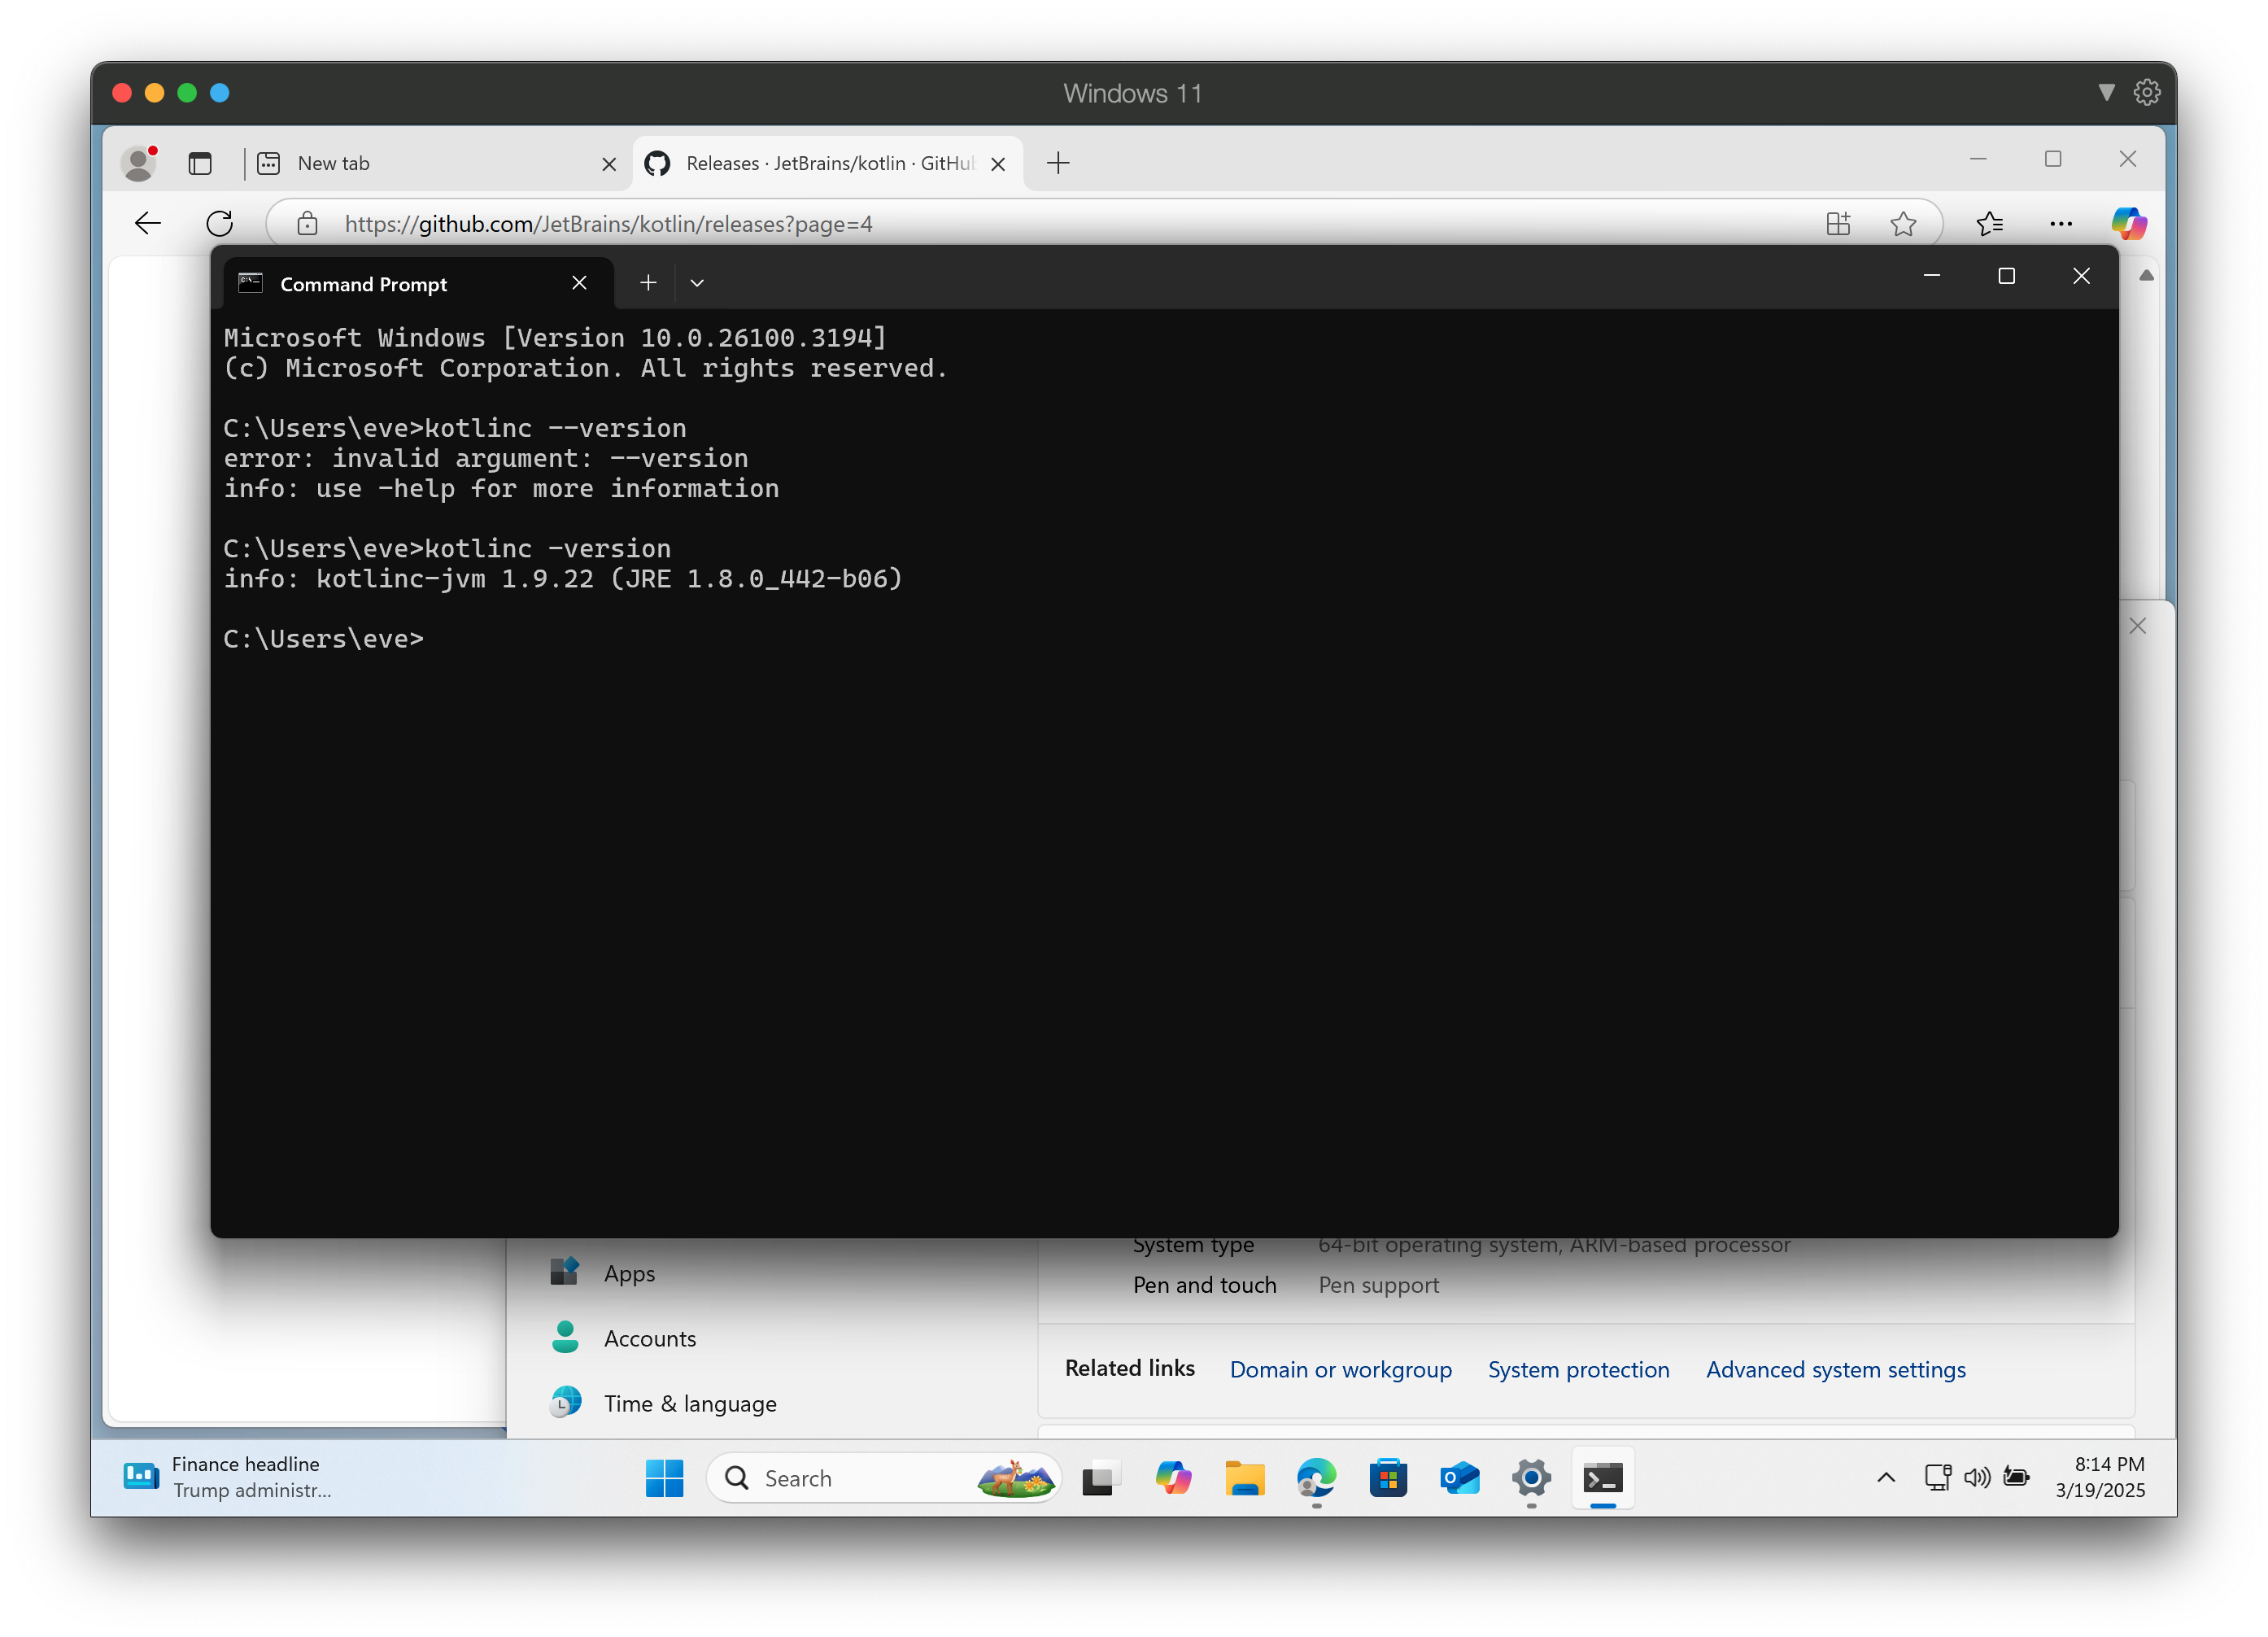Open Outlook from the taskbar
This screenshot has height=1637, width=2268.
click(x=1459, y=1479)
